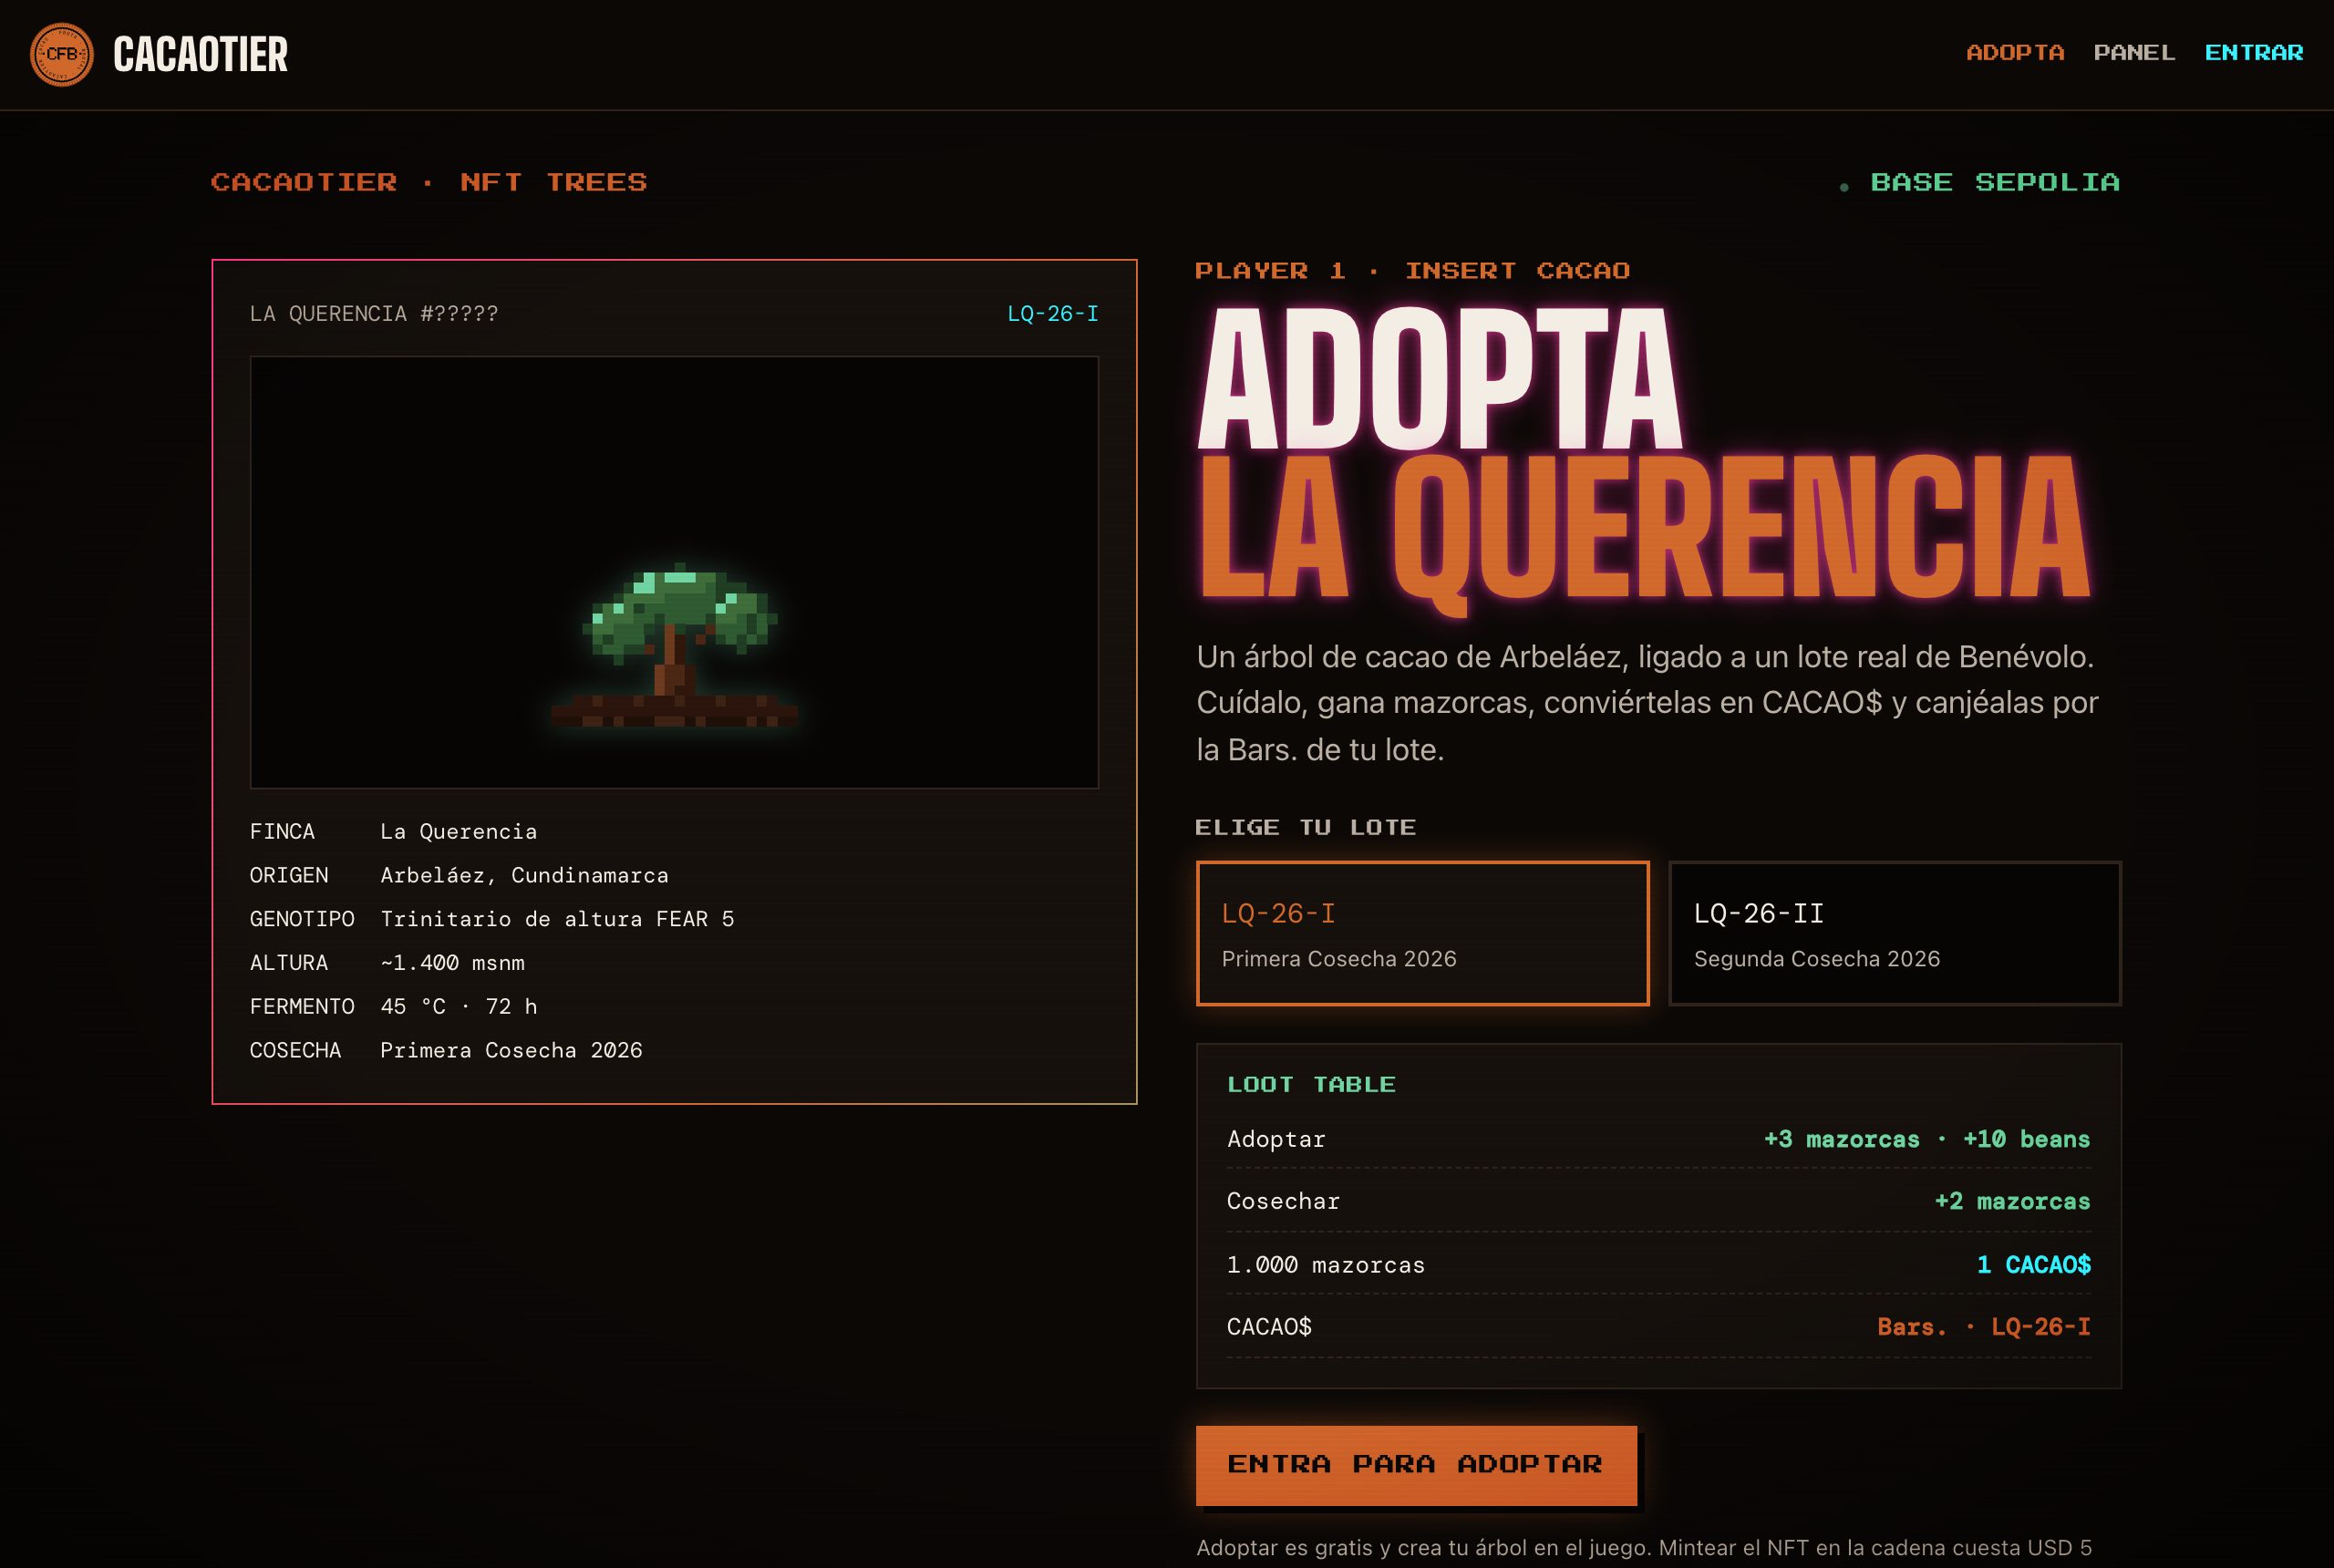Click the 1 CACAO$ conversion value
This screenshot has height=1568, width=2334.
point(2034,1265)
